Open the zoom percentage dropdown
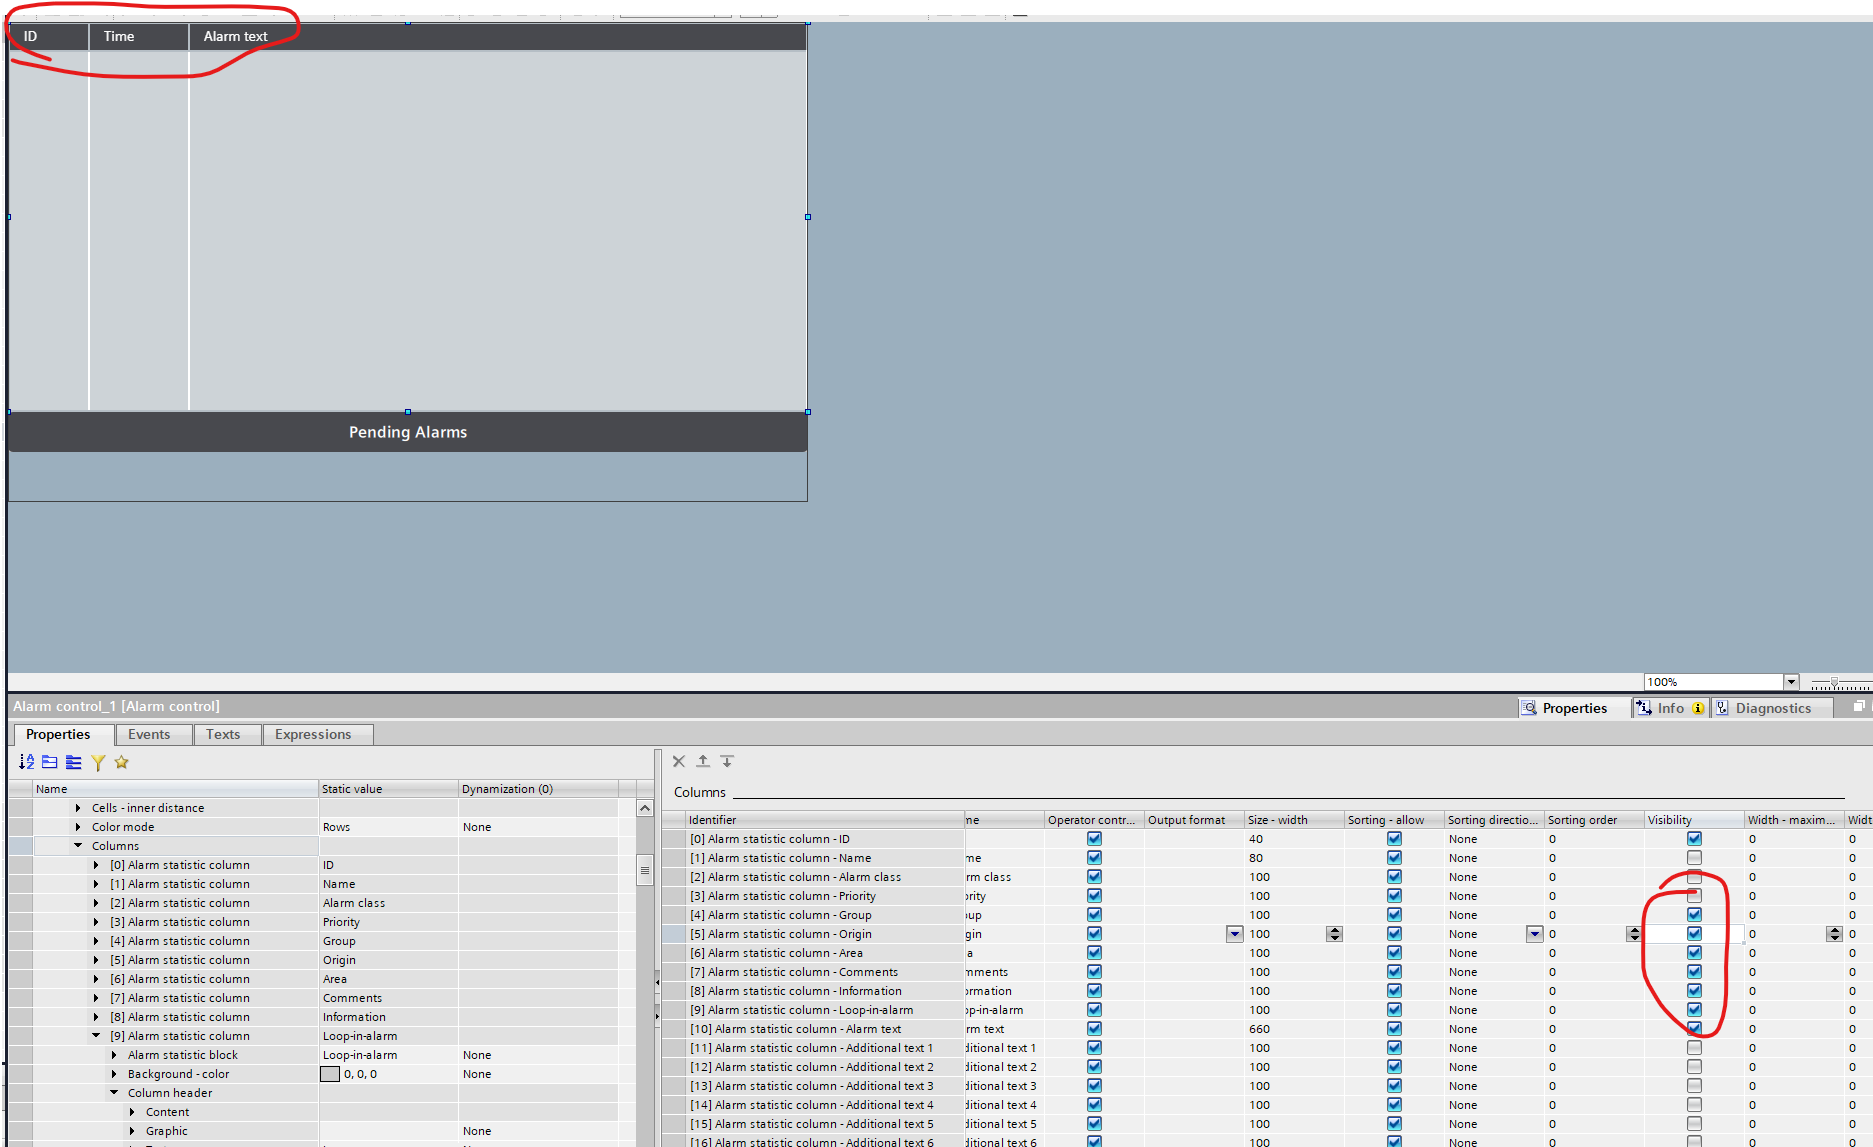The width and height of the screenshot is (1873, 1147). click(1791, 682)
